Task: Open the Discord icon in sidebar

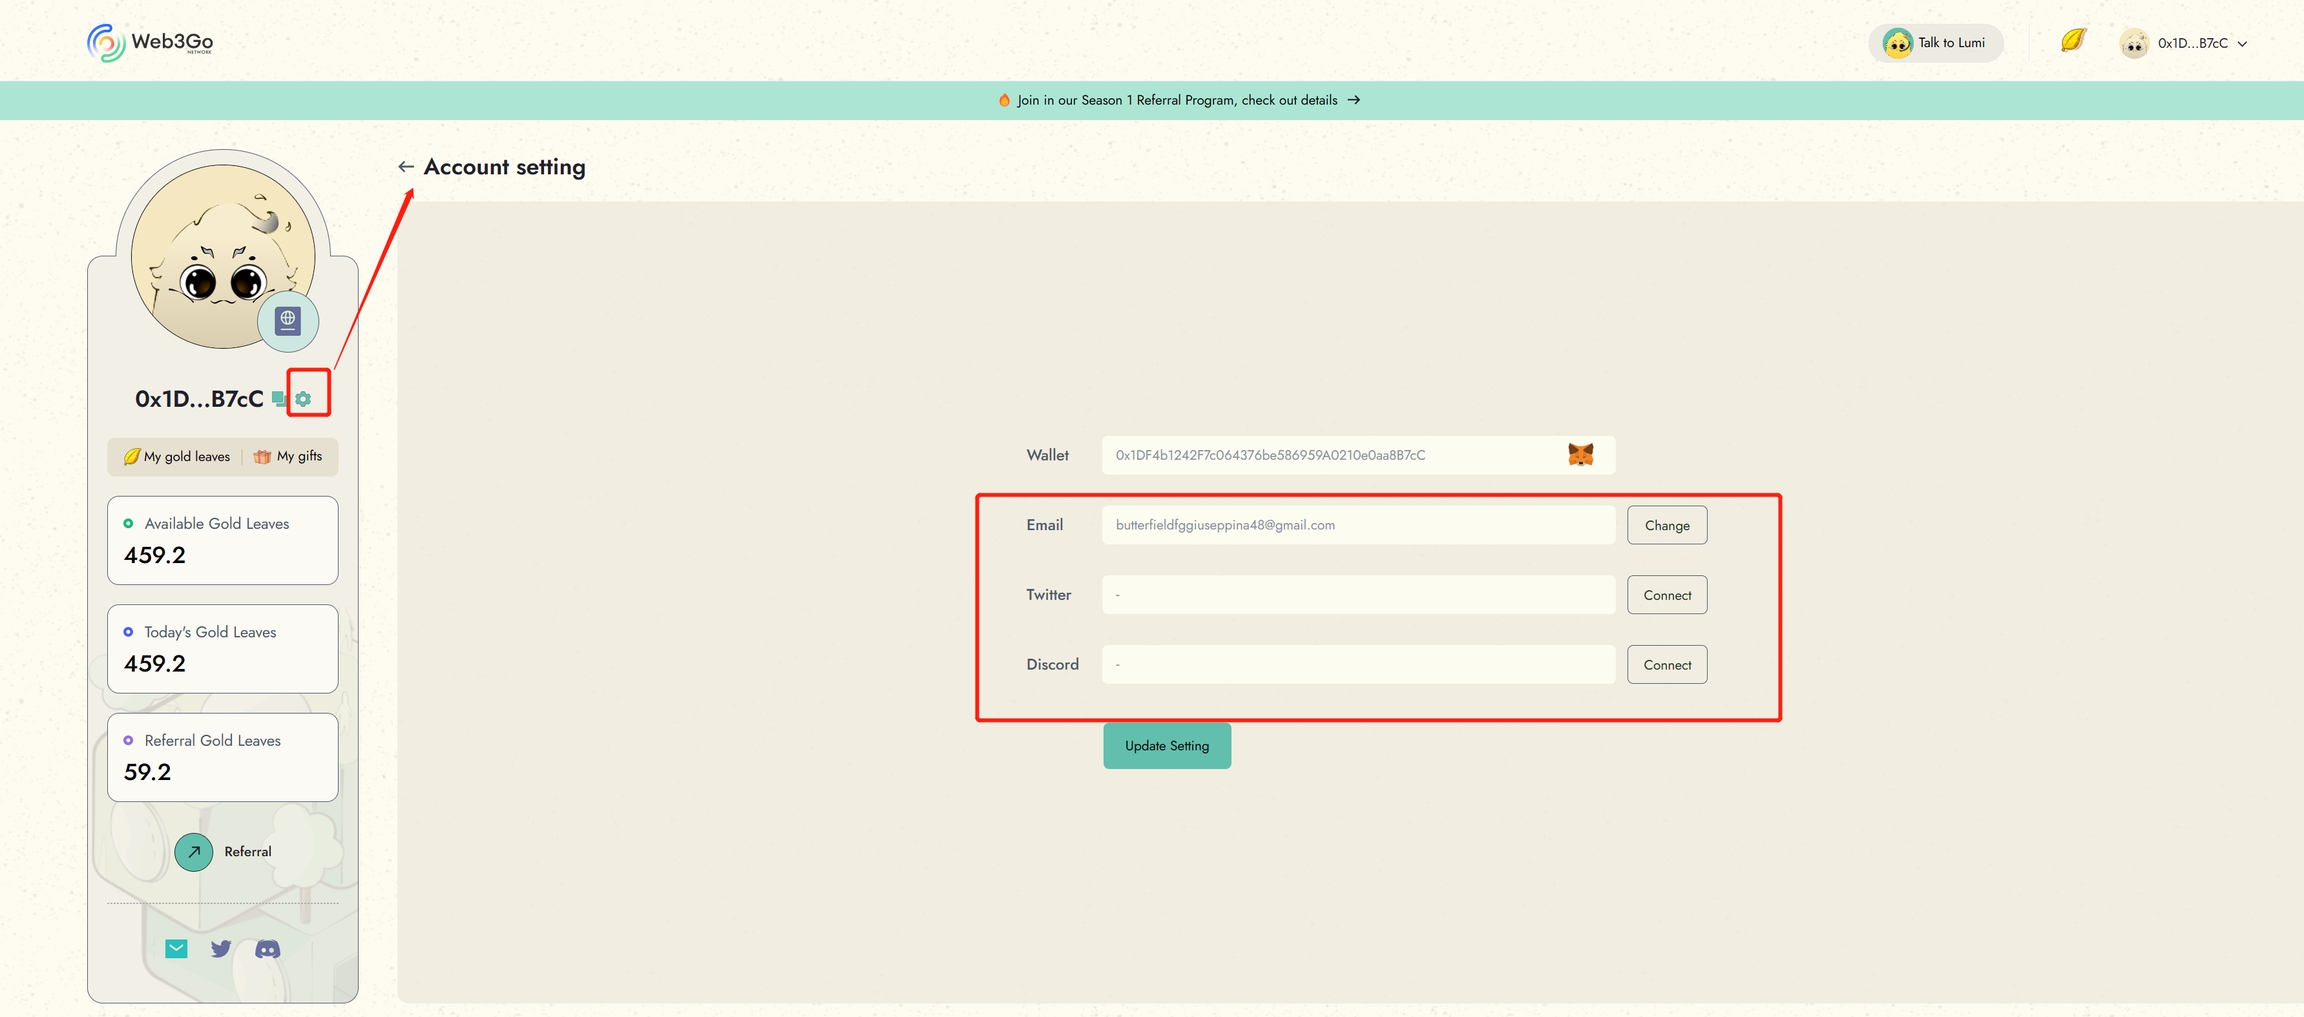Action: coord(267,949)
